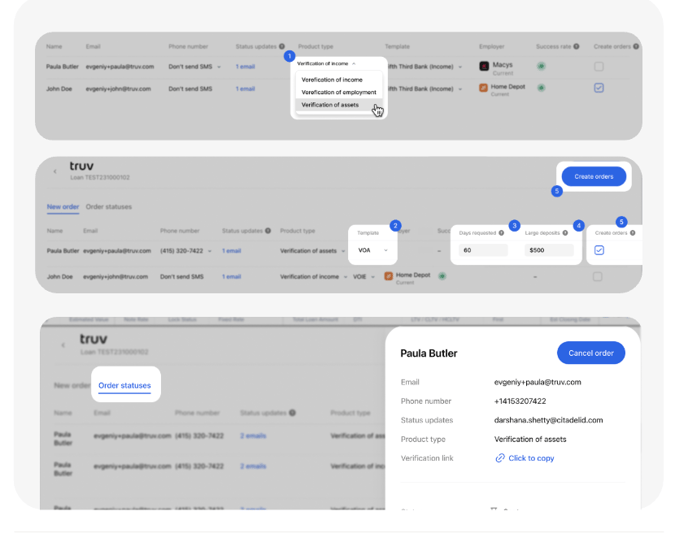
Task: Switch to the highlighted Order statuses tab
Action: (125, 386)
